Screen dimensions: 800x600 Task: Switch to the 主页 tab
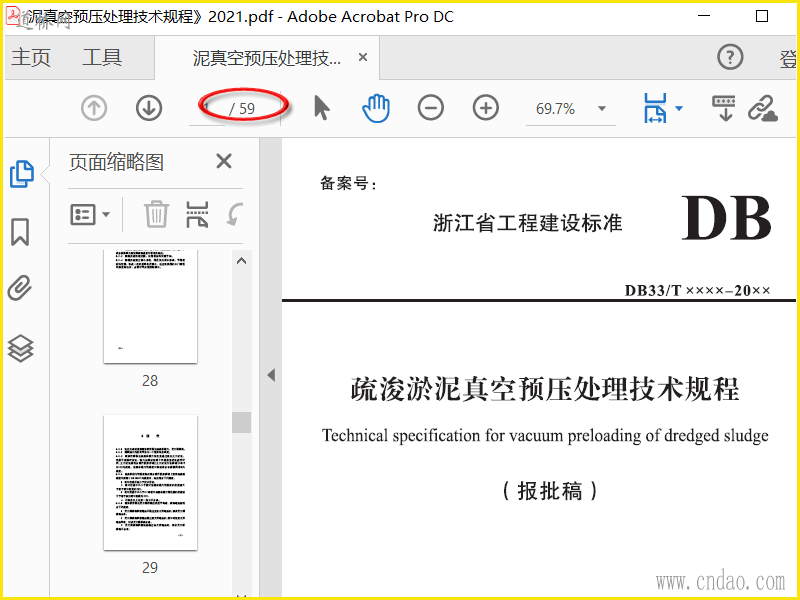(31, 57)
